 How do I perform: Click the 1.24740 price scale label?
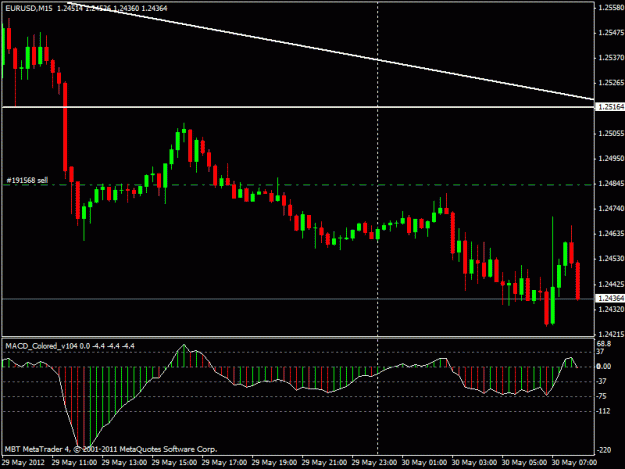pos(611,209)
